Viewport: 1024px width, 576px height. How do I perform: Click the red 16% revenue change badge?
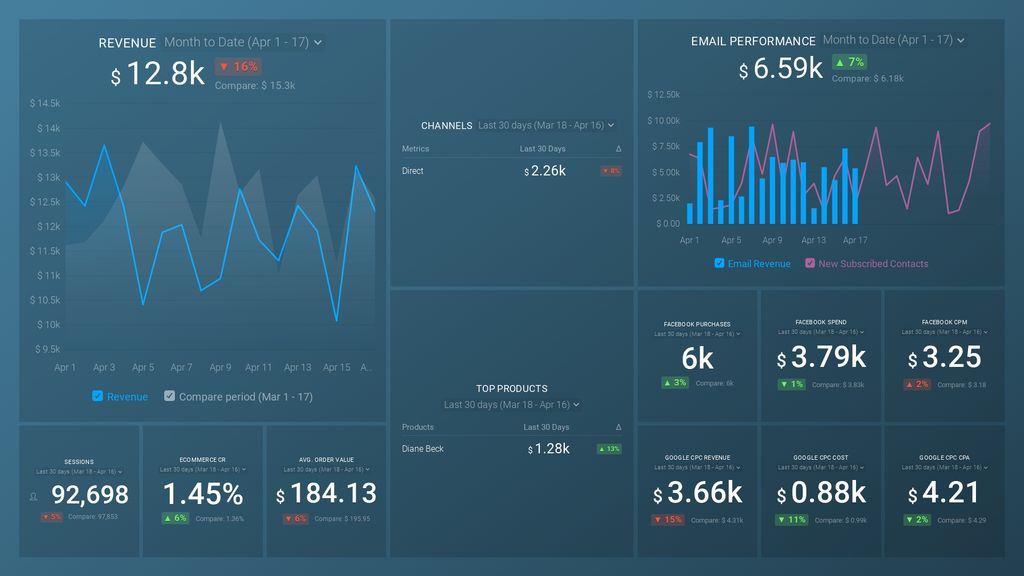(239, 66)
